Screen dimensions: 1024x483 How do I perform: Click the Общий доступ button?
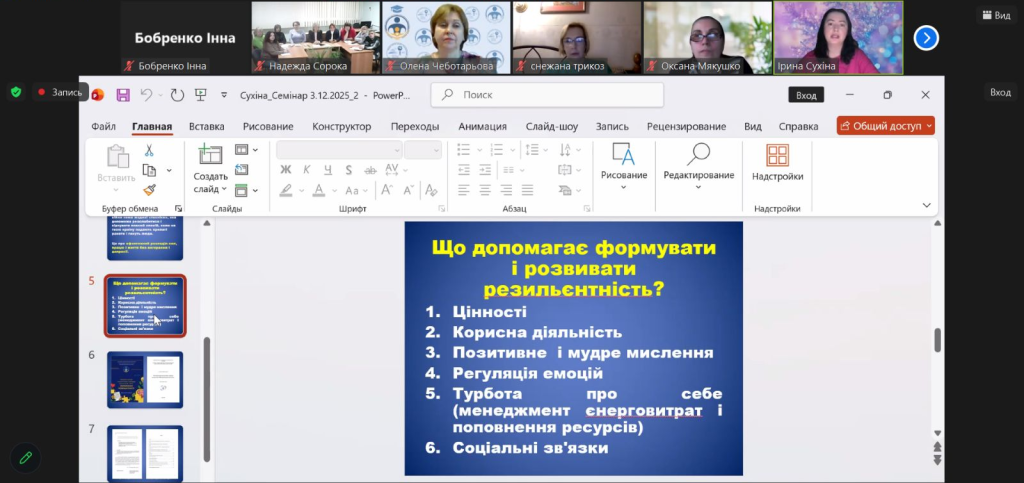[885, 126]
